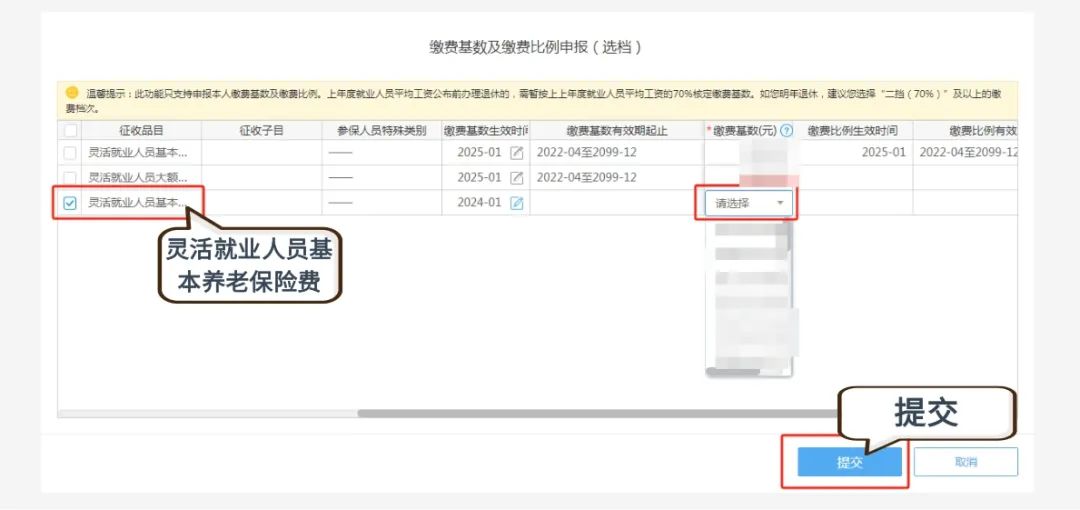
Task: Click the horizontal scrollbar under the table
Action: tap(600, 413)
